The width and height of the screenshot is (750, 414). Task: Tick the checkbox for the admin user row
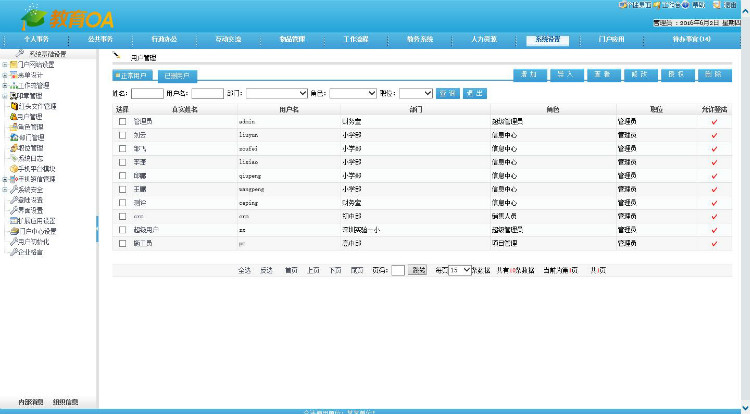122,121
